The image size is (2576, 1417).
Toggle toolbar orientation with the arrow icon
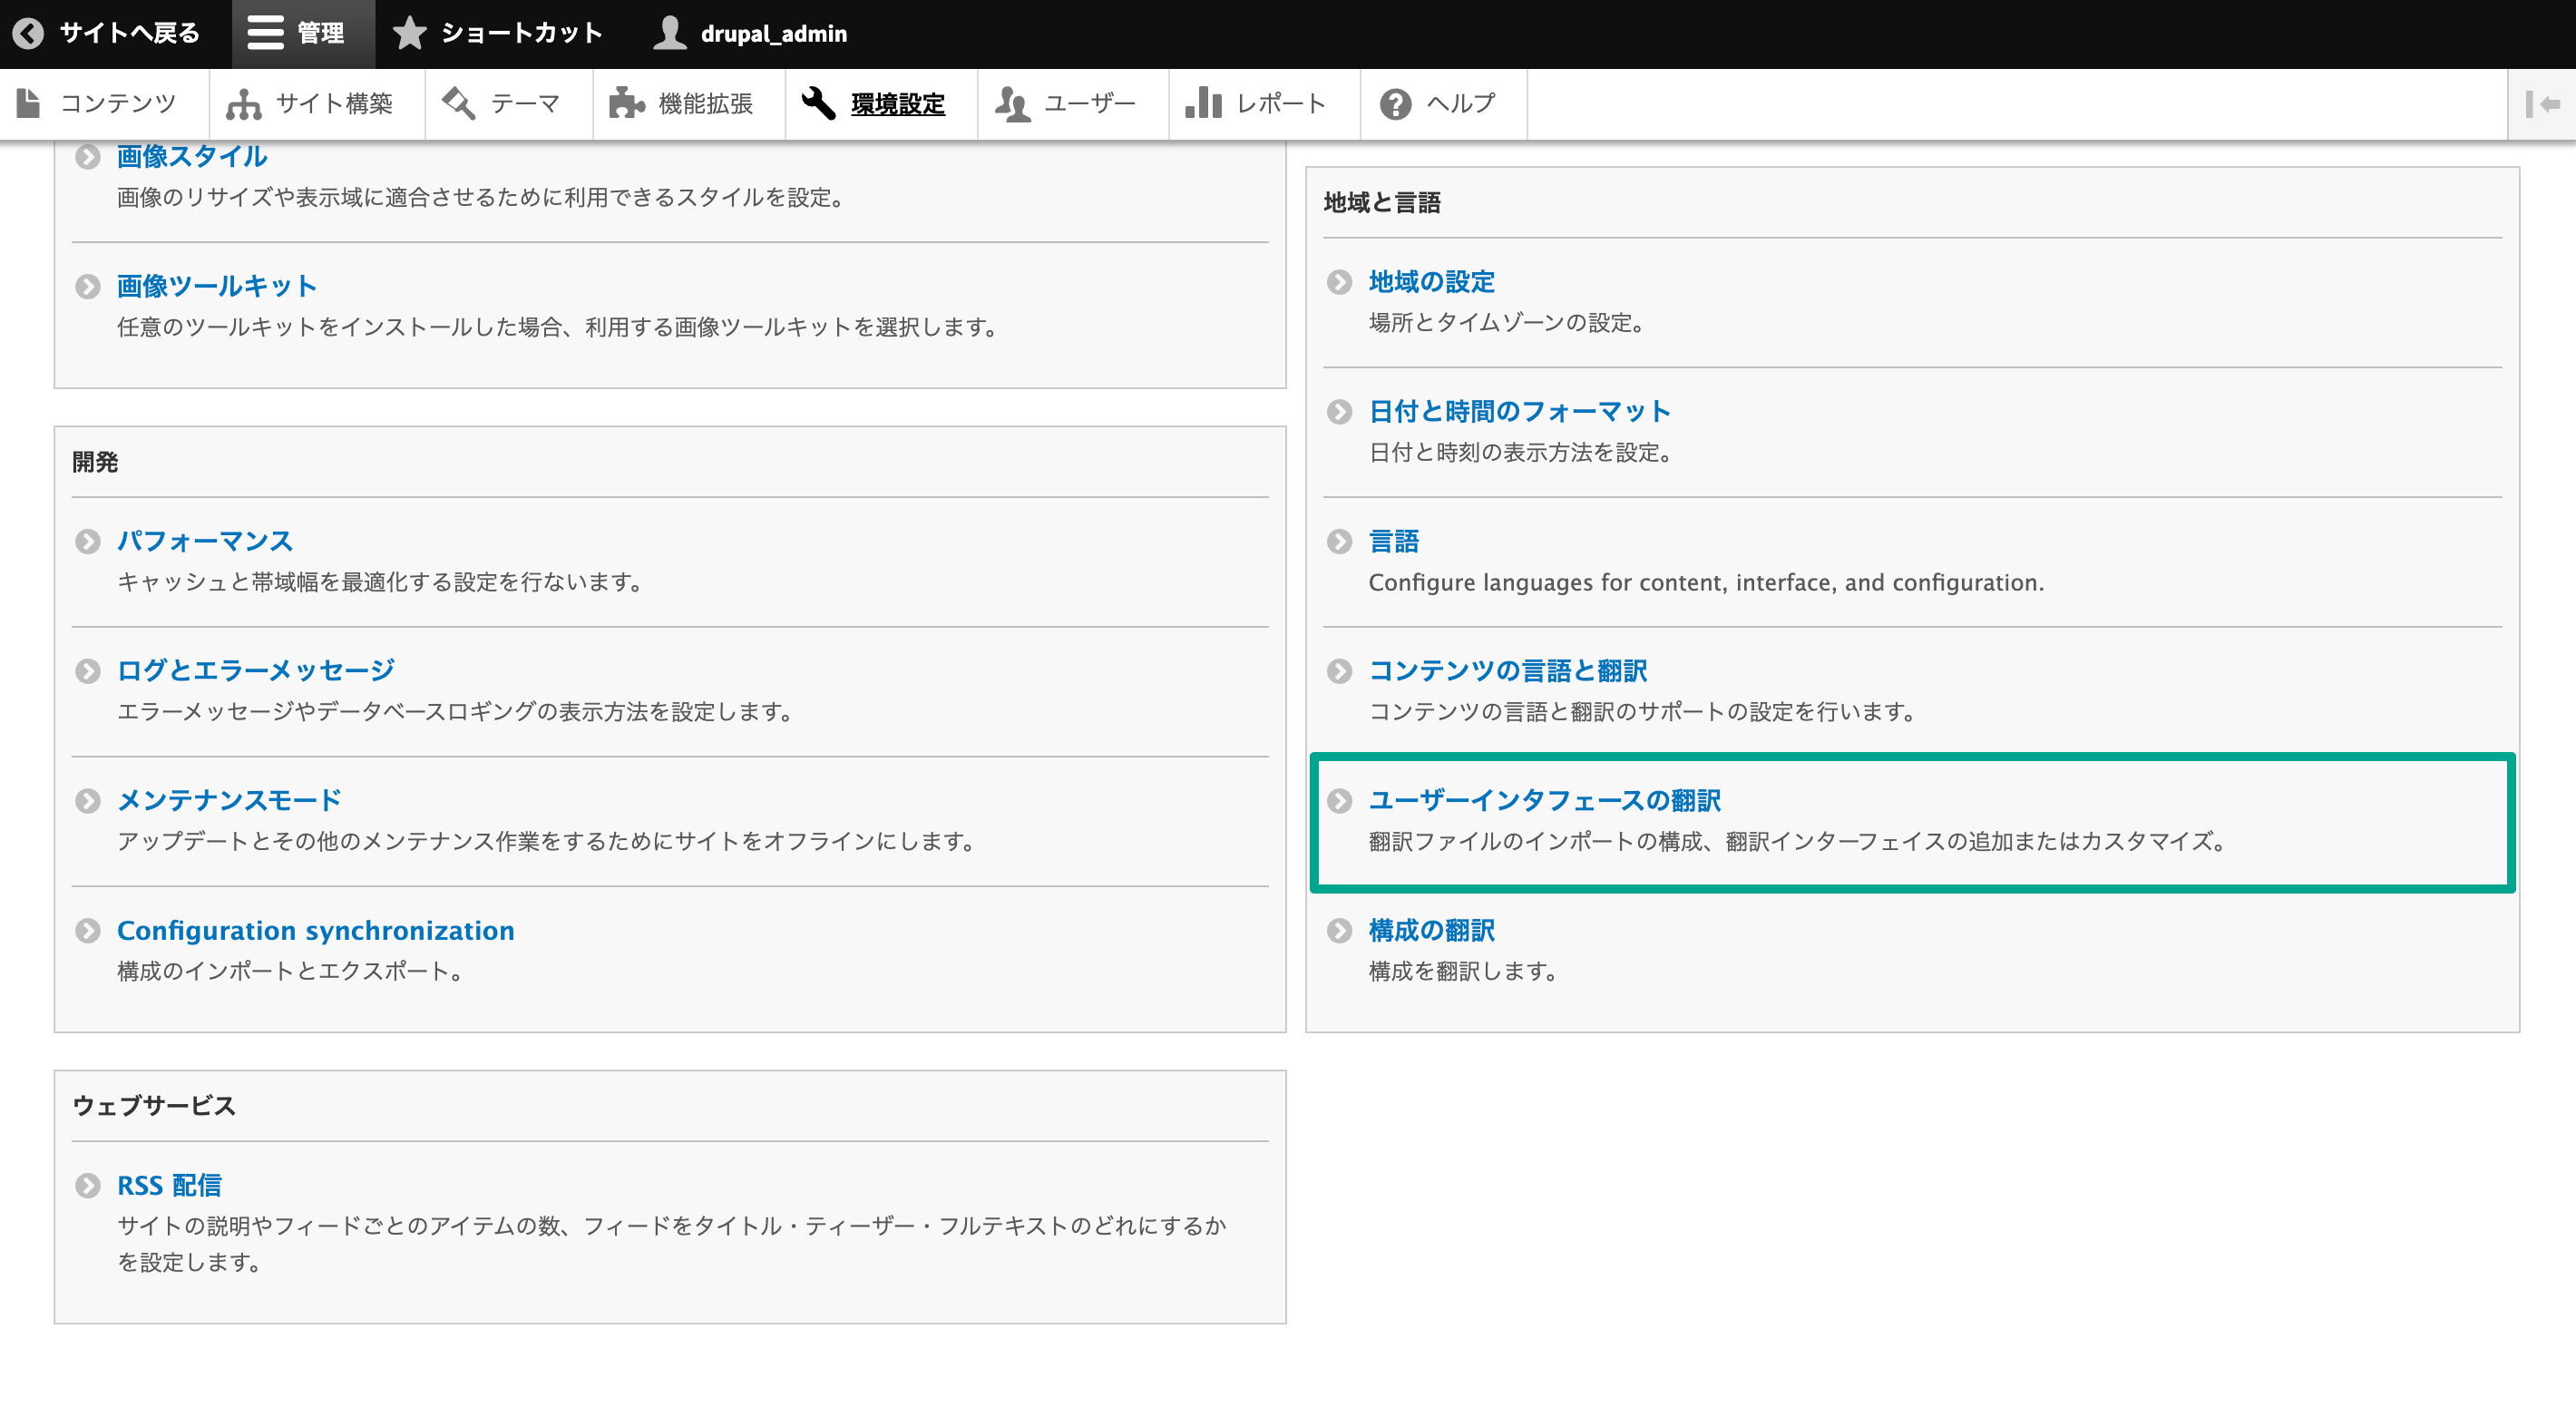(2543, 104)
